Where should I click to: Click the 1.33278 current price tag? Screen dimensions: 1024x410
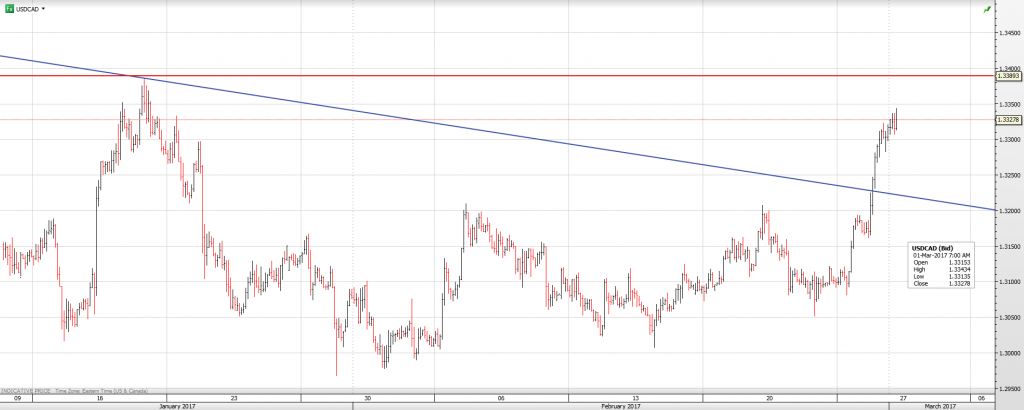pos(1009,120)
